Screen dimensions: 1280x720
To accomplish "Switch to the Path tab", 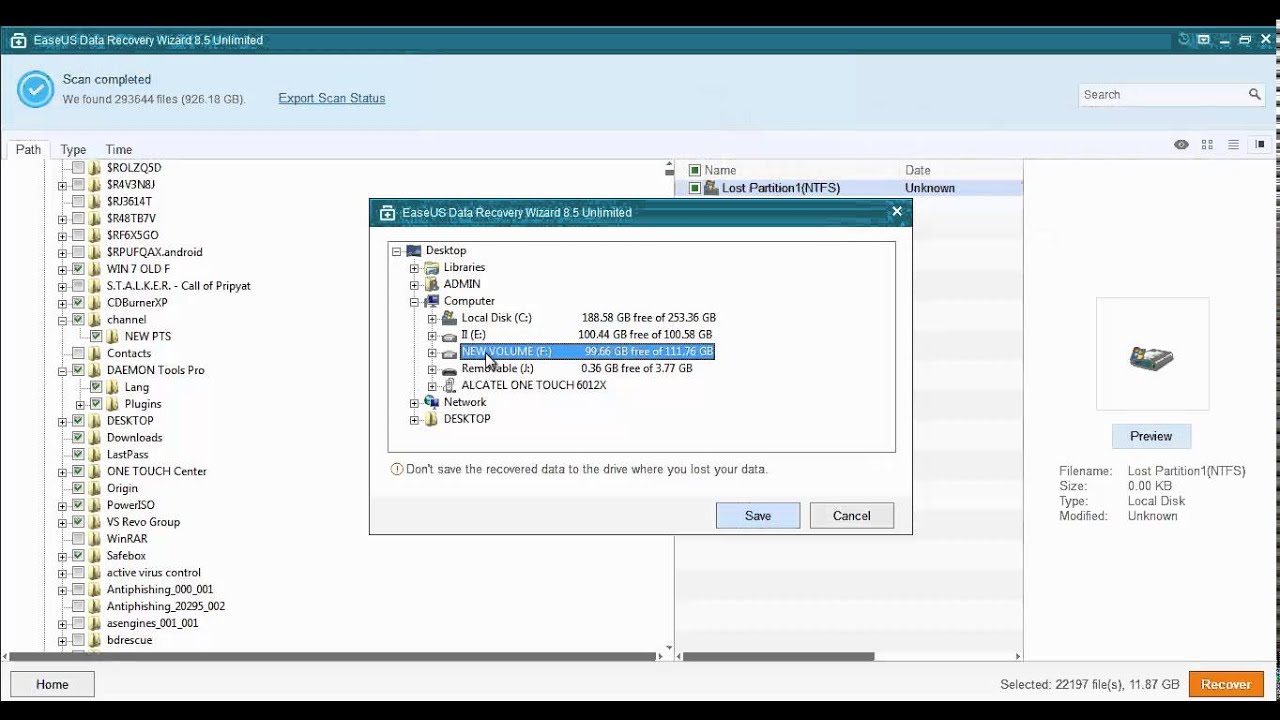I will click(x=28, y=149).
